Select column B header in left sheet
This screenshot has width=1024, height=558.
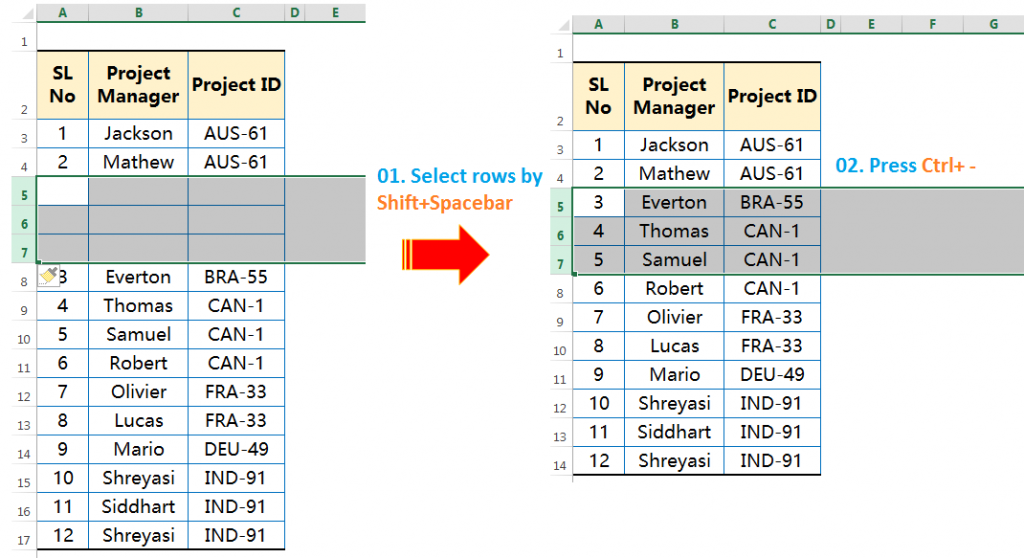[138, 12]
